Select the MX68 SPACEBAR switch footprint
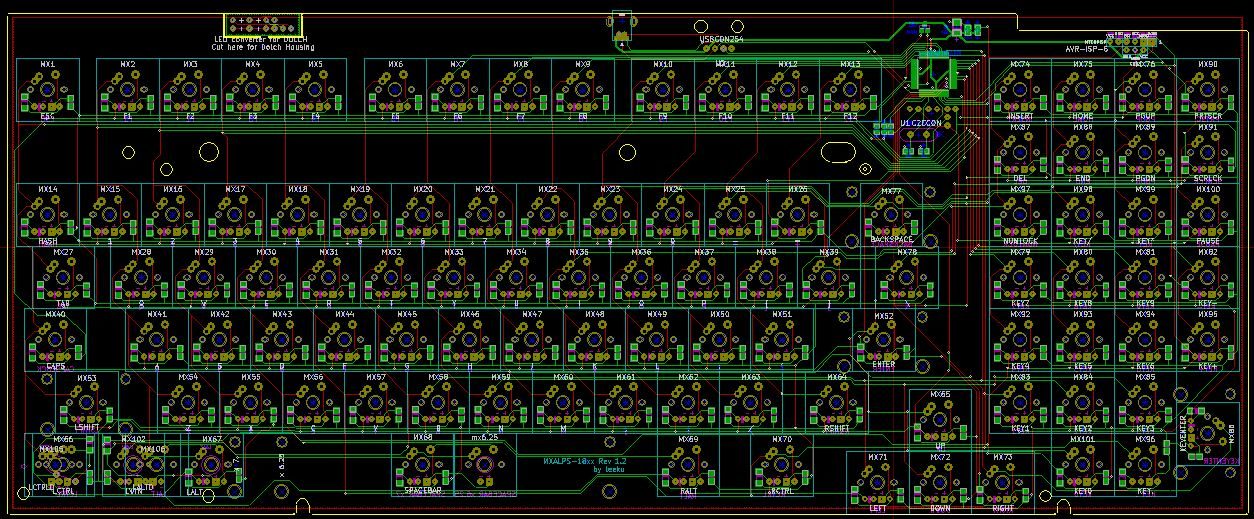Screen dimensions: 1254x519 [423, 465]
